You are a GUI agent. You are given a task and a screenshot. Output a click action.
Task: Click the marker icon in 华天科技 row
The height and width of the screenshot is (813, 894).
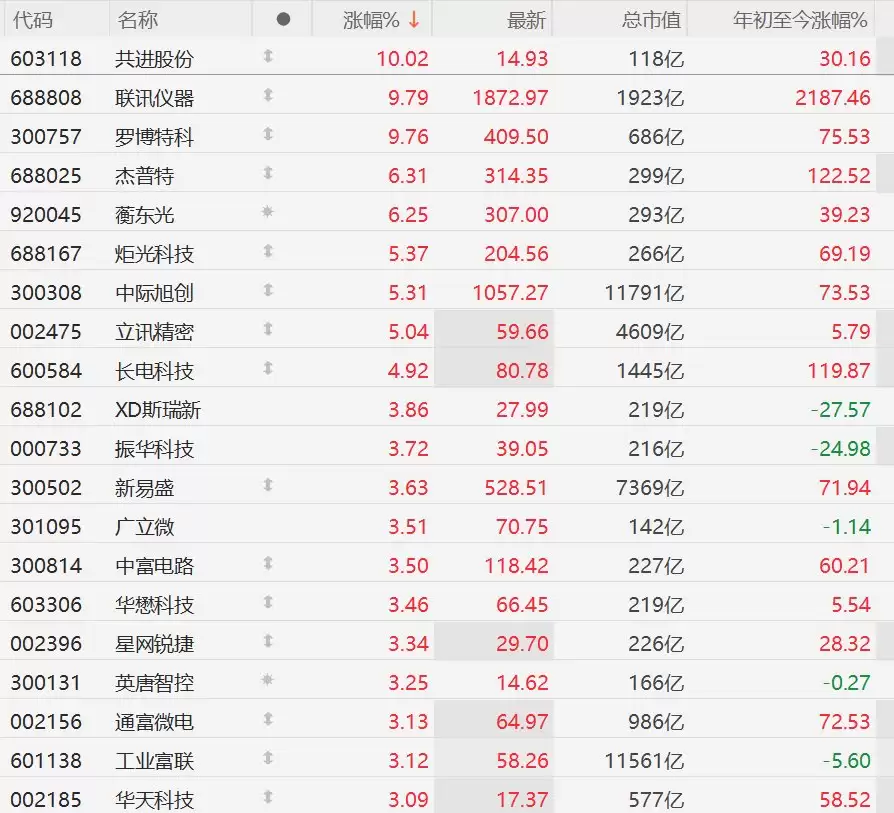(x=268, y=797)
